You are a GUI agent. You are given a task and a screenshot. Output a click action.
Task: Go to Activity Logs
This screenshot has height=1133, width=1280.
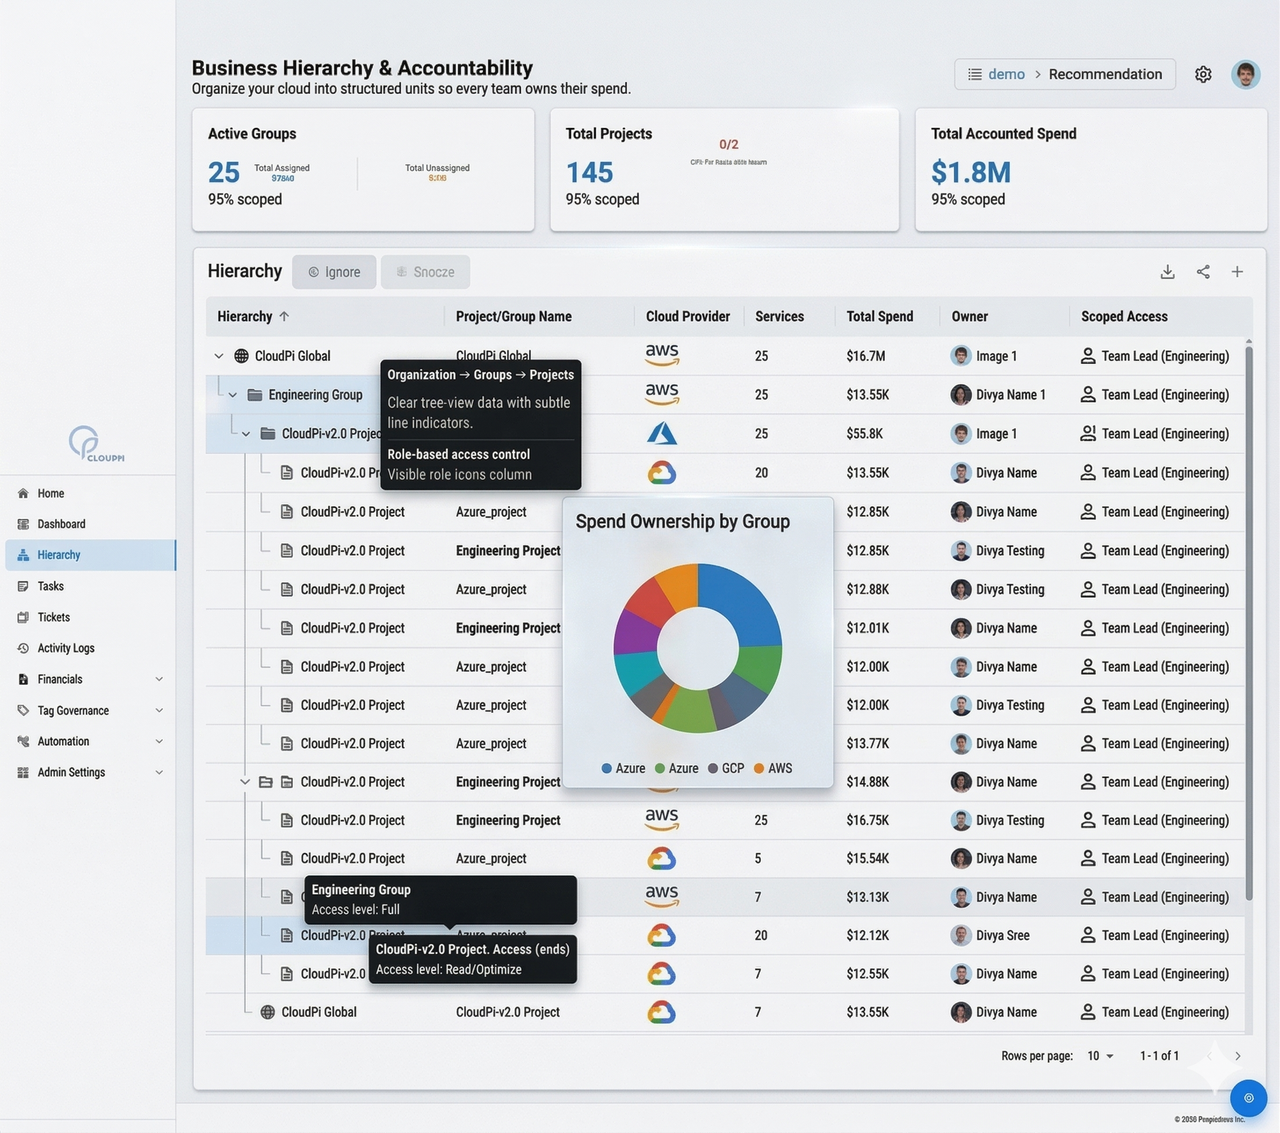(x=90, y=648)
